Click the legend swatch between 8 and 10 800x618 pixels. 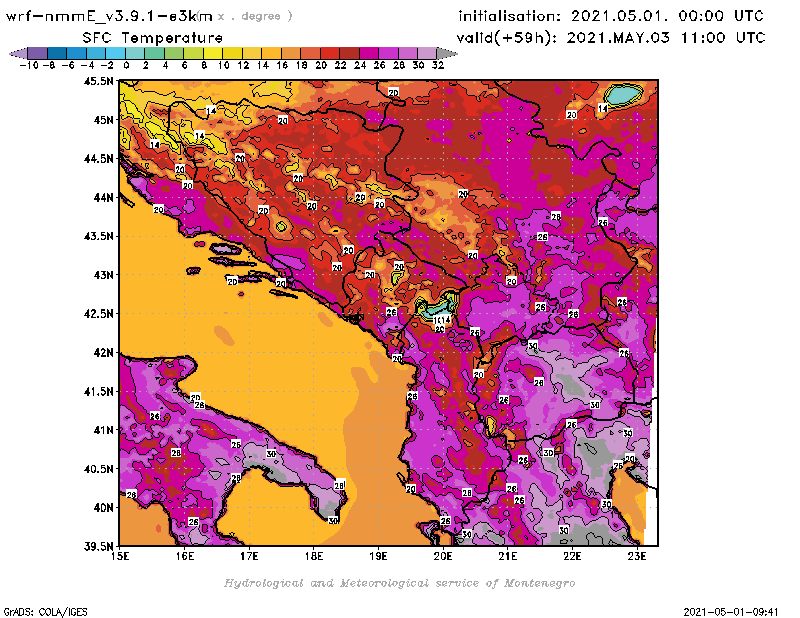tap(213, 53)
